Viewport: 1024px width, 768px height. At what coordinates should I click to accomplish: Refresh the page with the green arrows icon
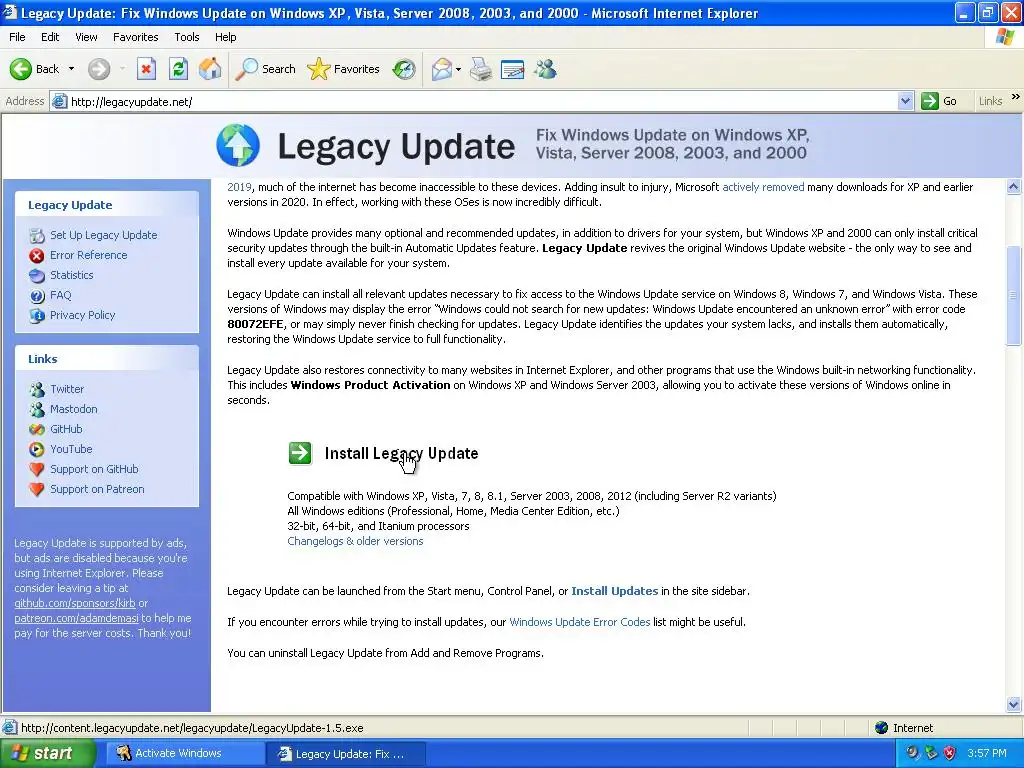[x=178, y=69]
